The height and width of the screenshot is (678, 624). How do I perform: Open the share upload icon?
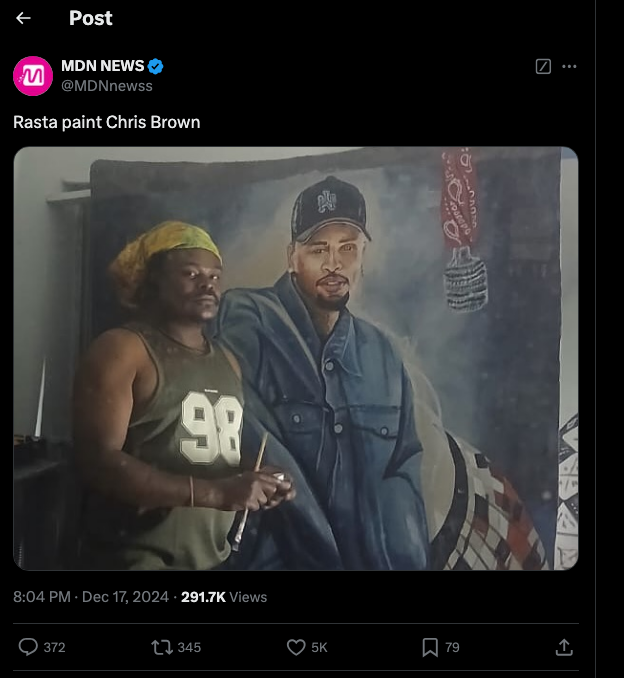[x=564, y=647]
